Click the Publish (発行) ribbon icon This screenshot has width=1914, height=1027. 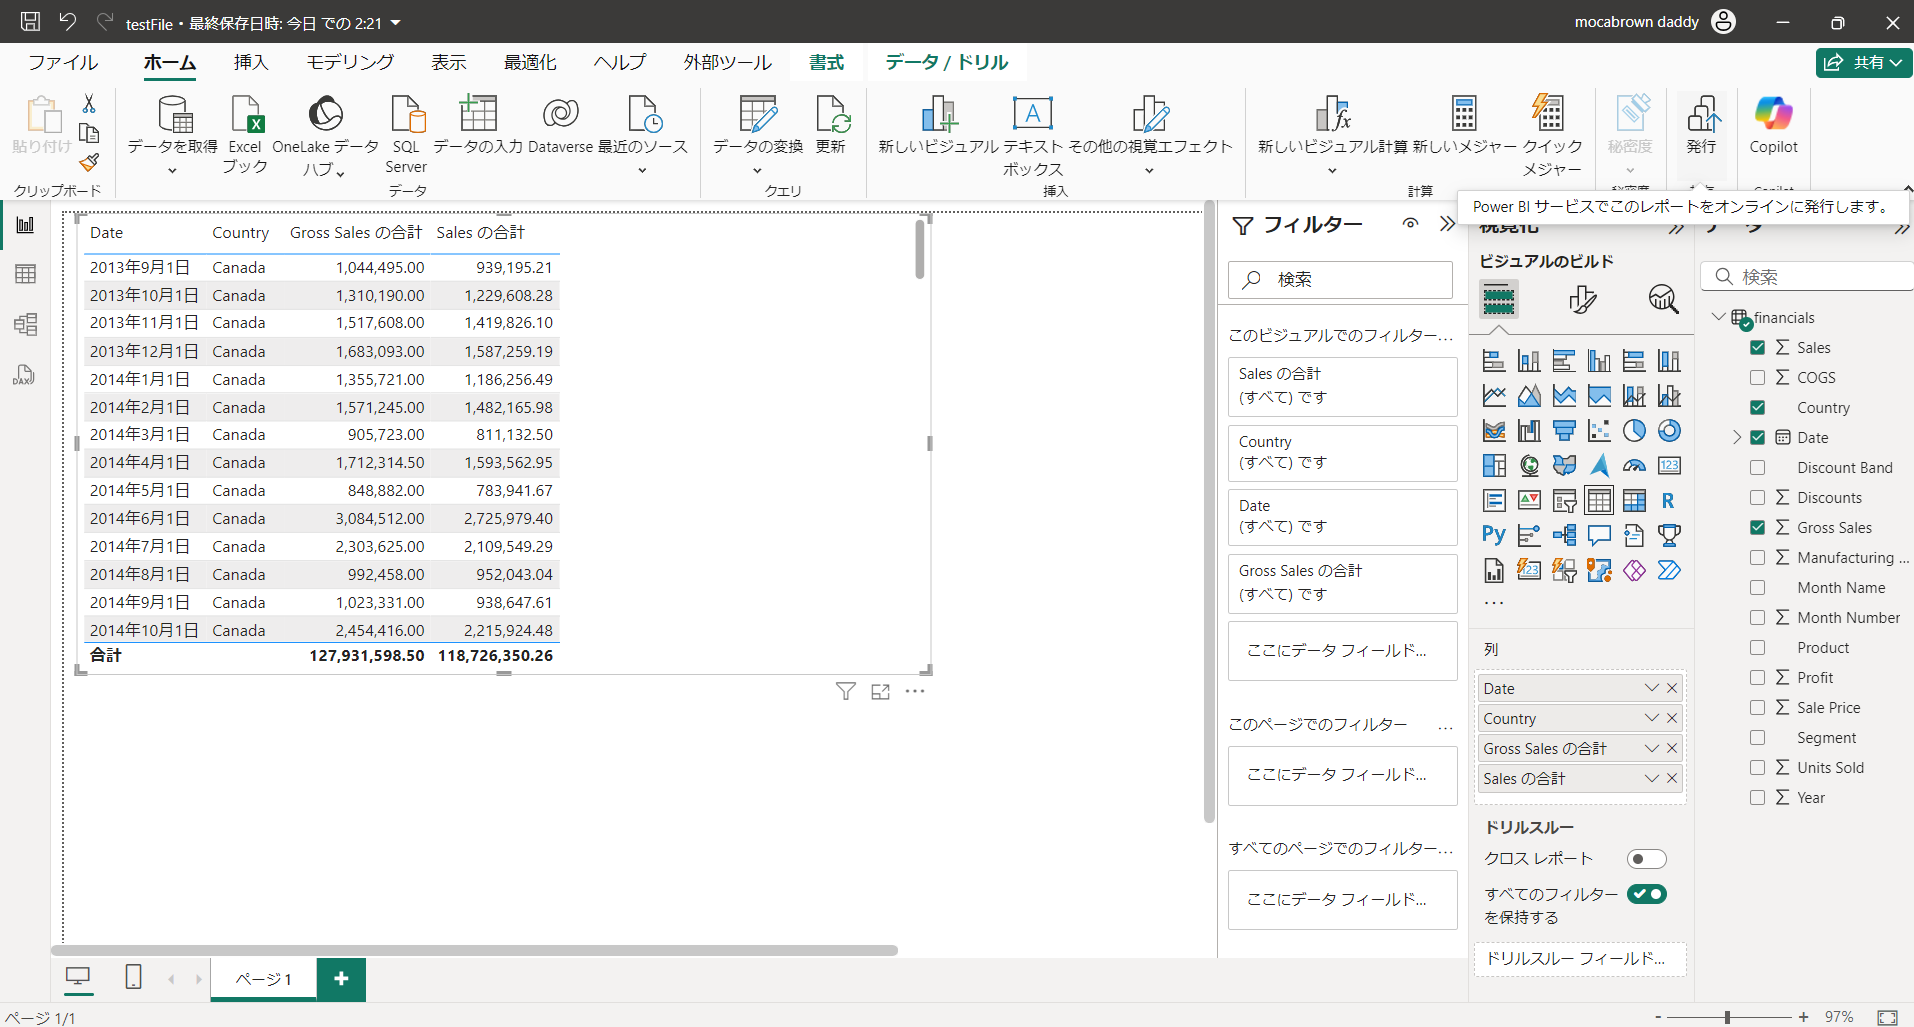click(1702, 124)
